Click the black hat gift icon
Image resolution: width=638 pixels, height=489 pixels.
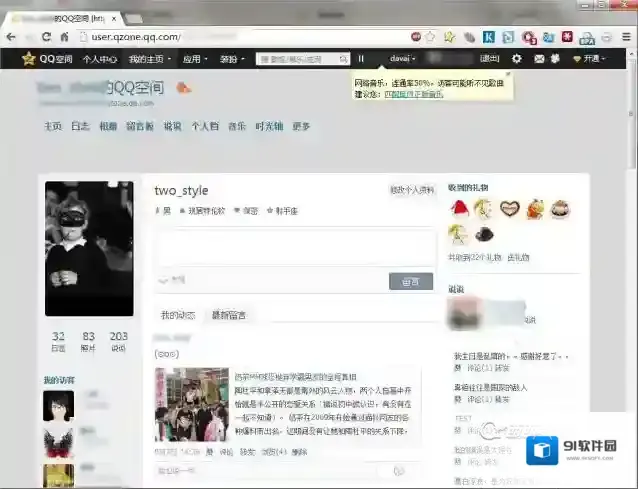point(484,234)
